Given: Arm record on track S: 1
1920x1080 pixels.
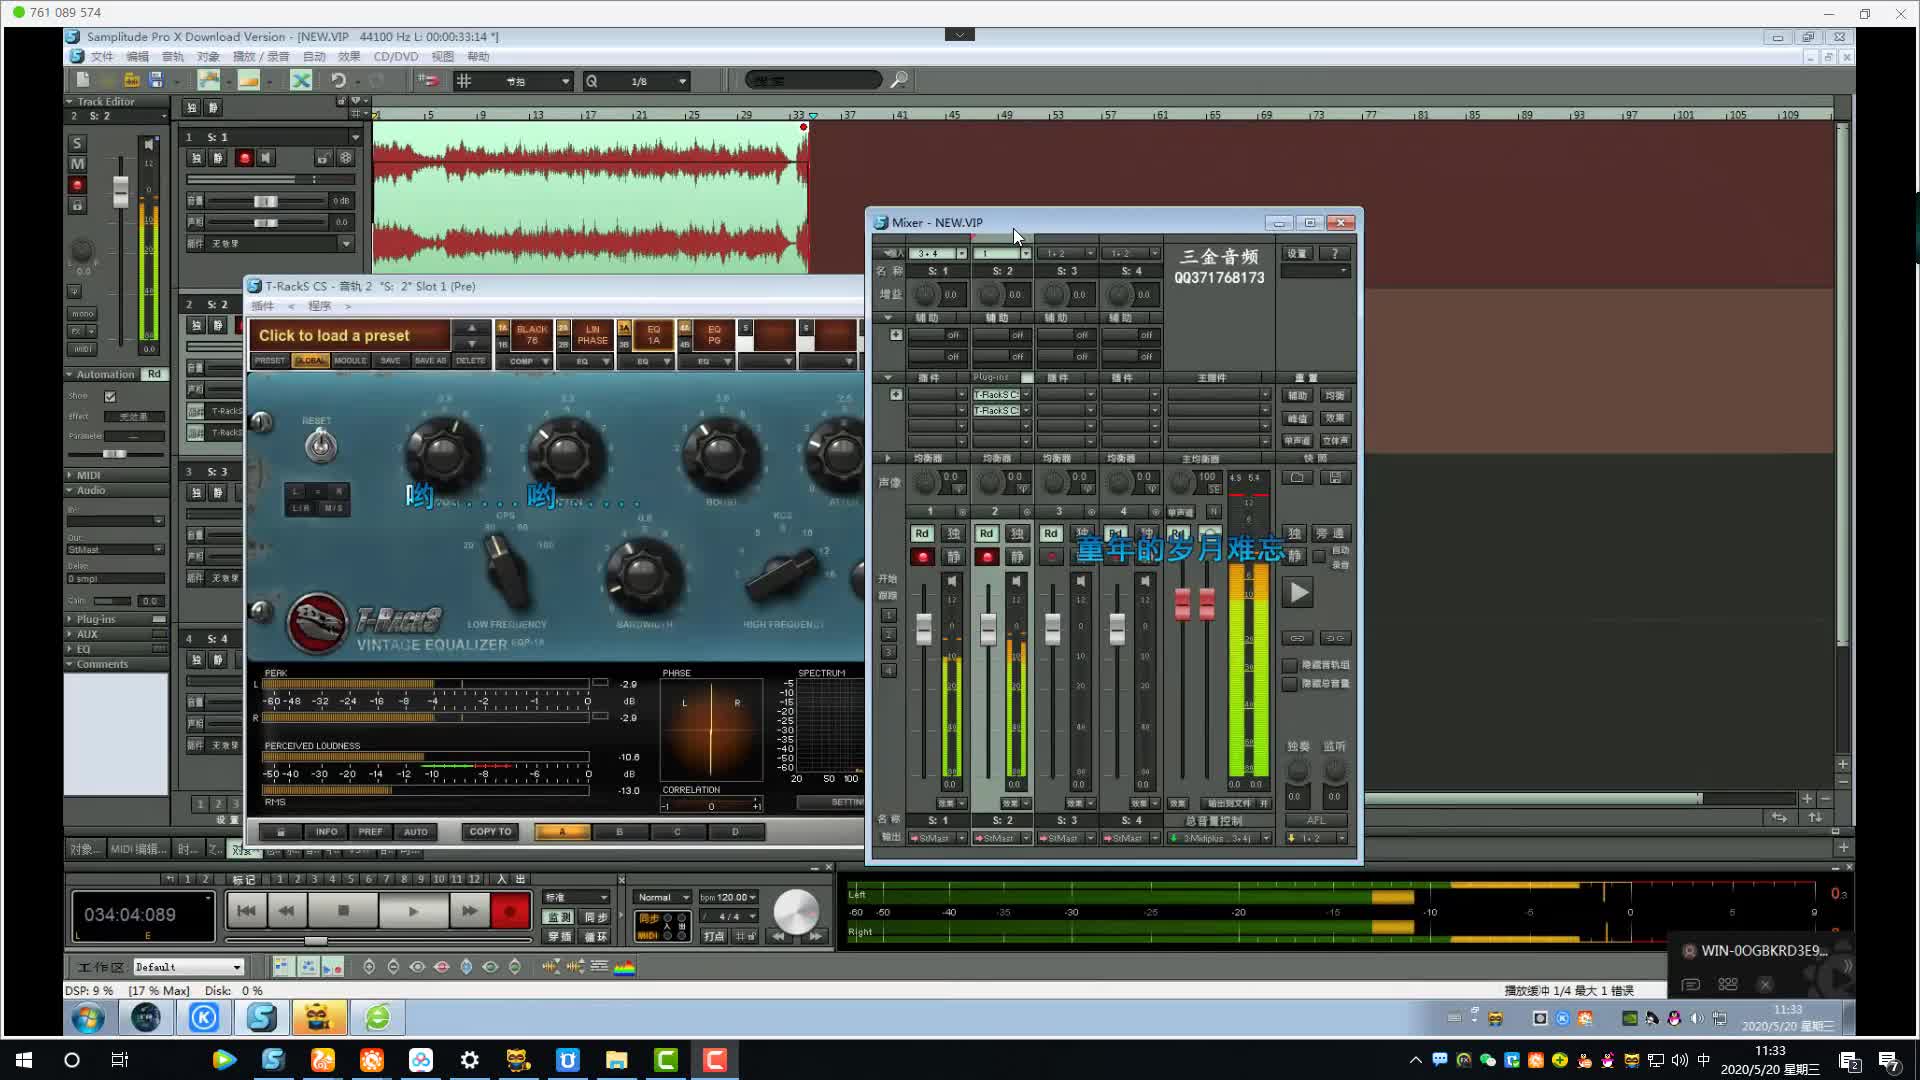Looking at the screenshot, I should [x=244, y=158].
